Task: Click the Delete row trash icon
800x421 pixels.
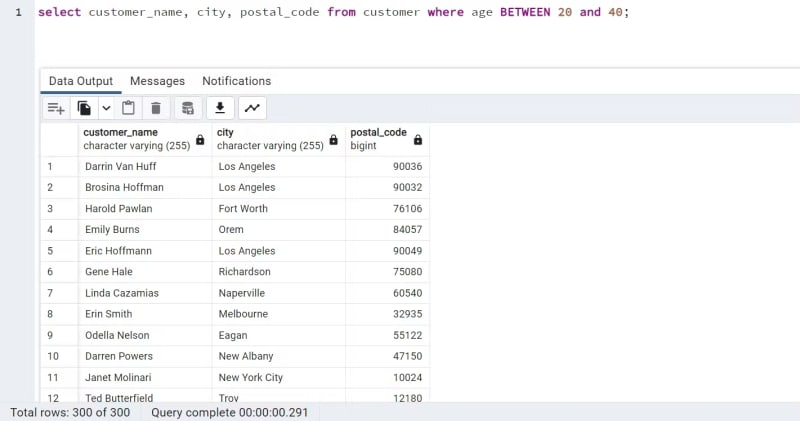Action: tap(156, 108)
